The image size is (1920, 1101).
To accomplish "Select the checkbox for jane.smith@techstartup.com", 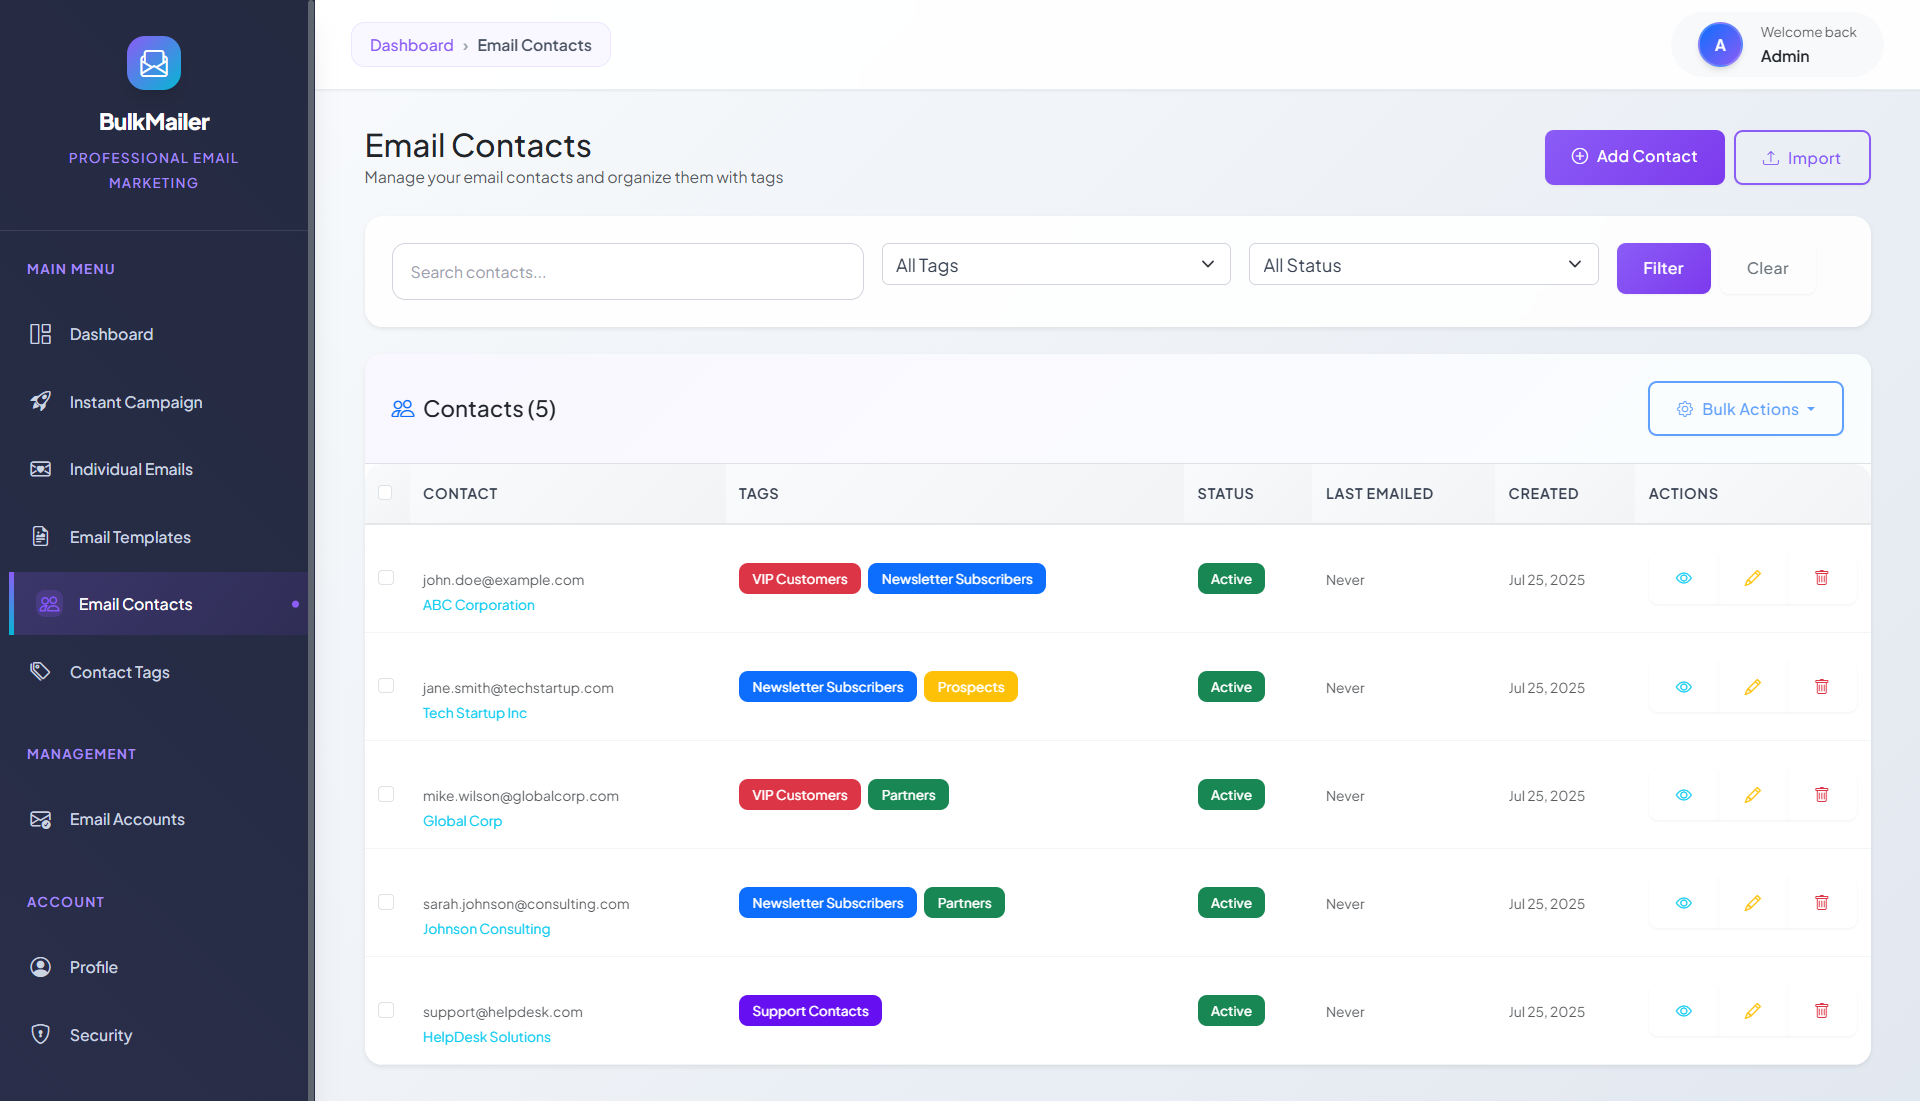I will click(386, 686).
